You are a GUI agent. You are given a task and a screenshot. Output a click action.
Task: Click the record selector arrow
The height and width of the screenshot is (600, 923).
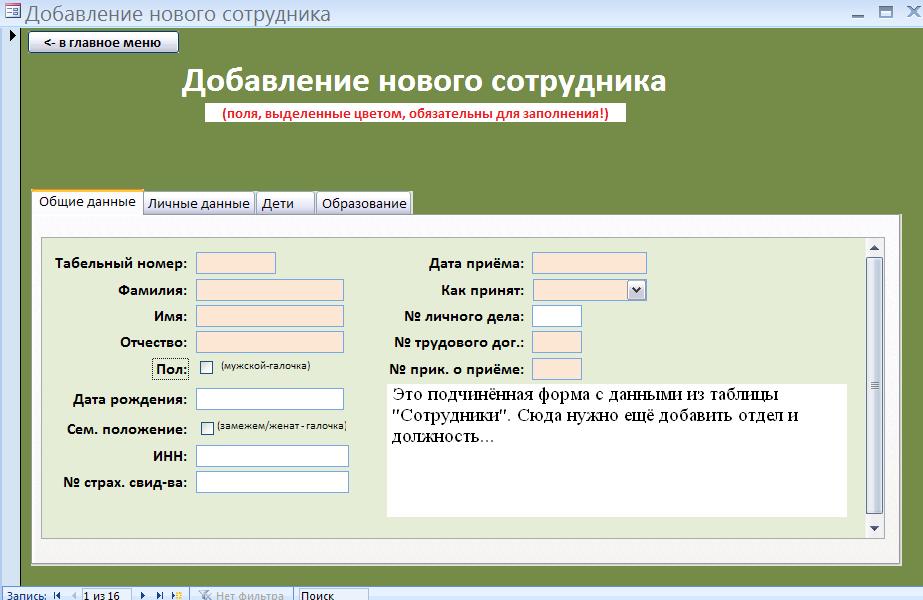tap(12, 35)
